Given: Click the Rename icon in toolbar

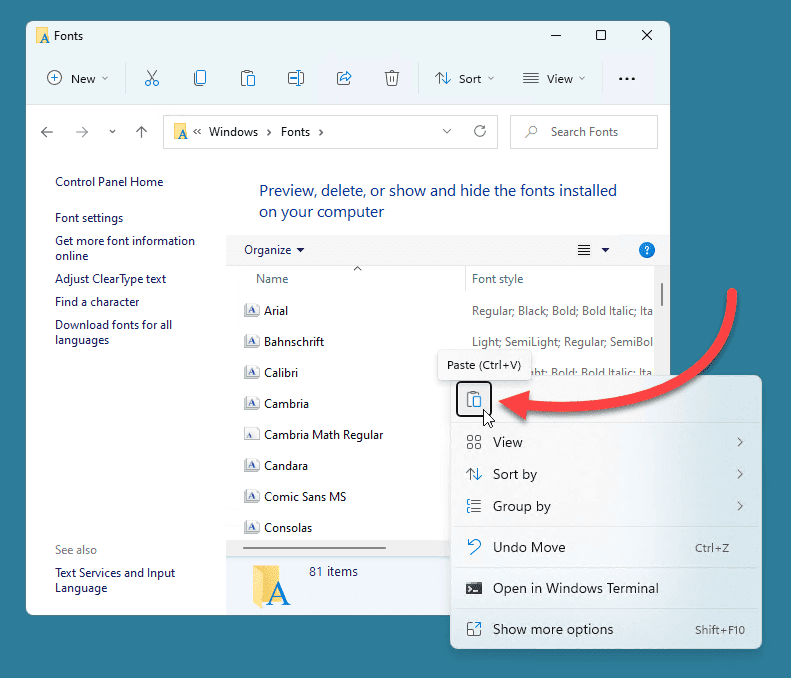Looking at the screenshot, I should (296, 78).
